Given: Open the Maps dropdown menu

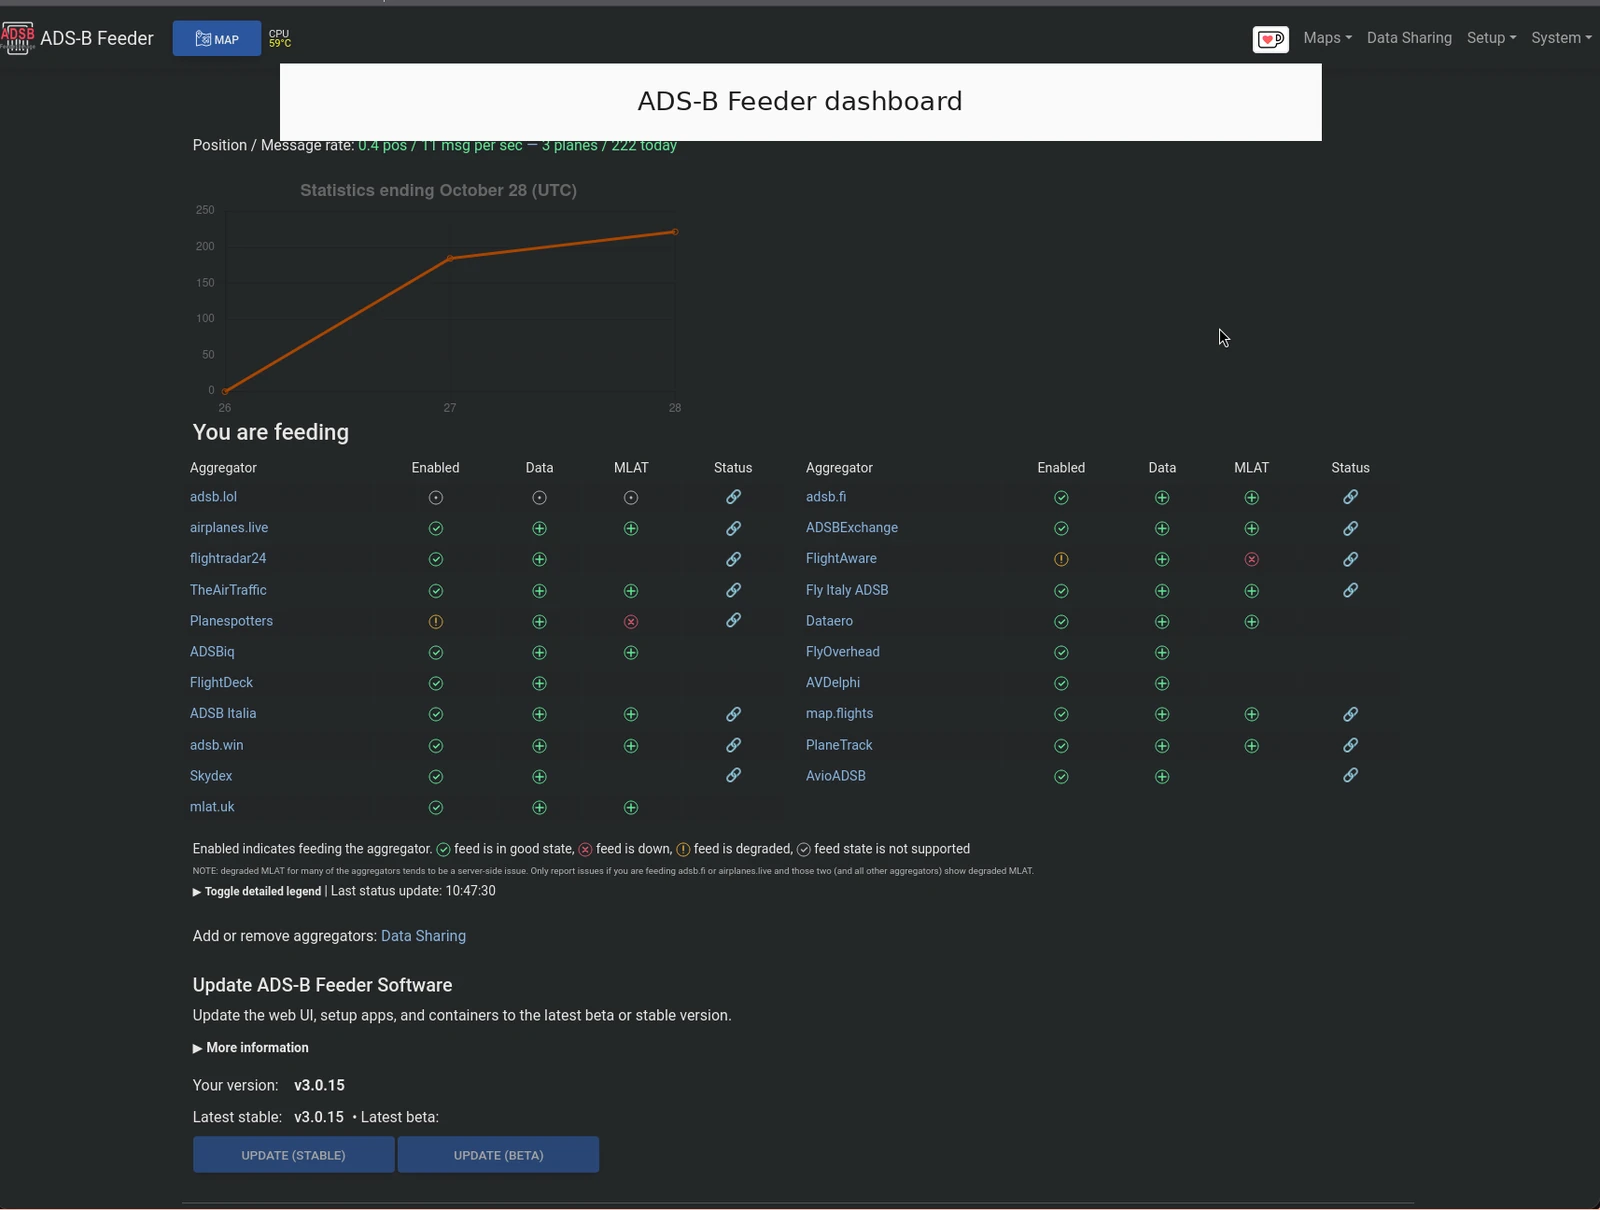Looking at the screenshot, I should tap(1327, 38).
